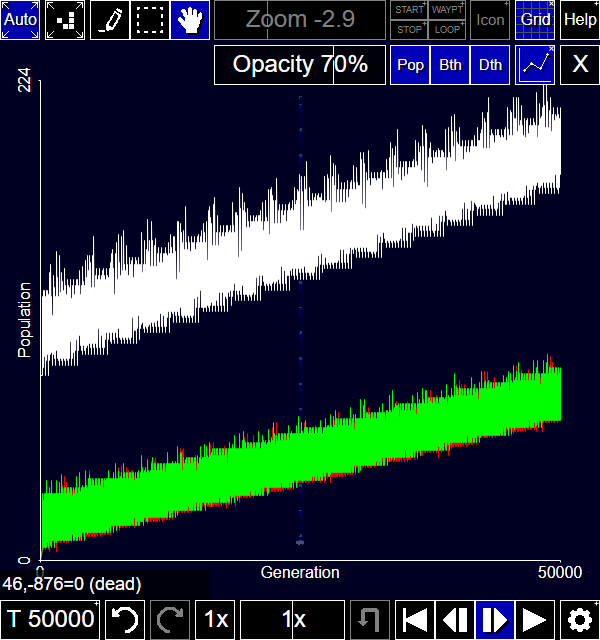Click the 1x step size button
Screen dimensions: 600x640
pyautogui.click(x=215, y=620)
